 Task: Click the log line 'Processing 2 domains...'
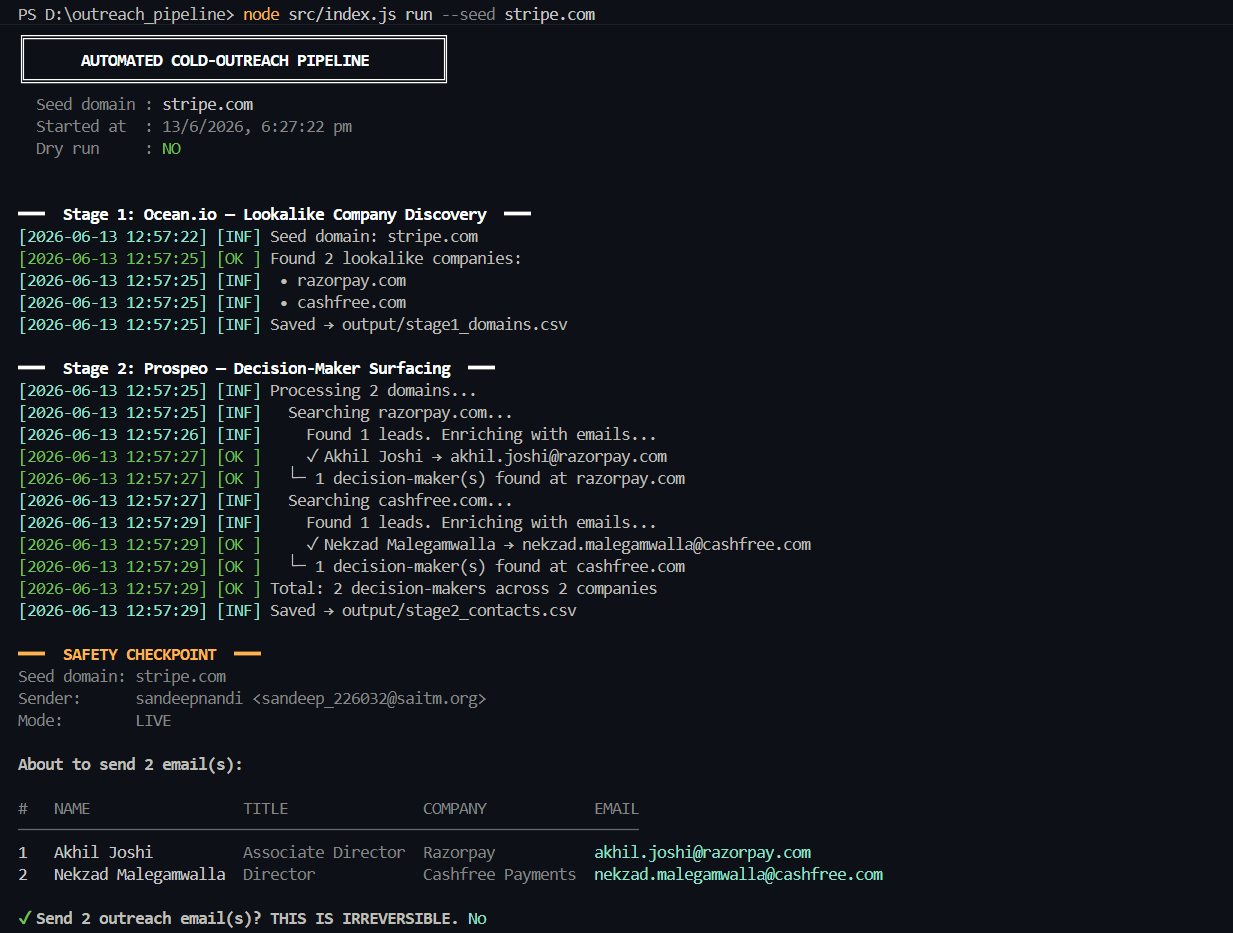point(373,390)
